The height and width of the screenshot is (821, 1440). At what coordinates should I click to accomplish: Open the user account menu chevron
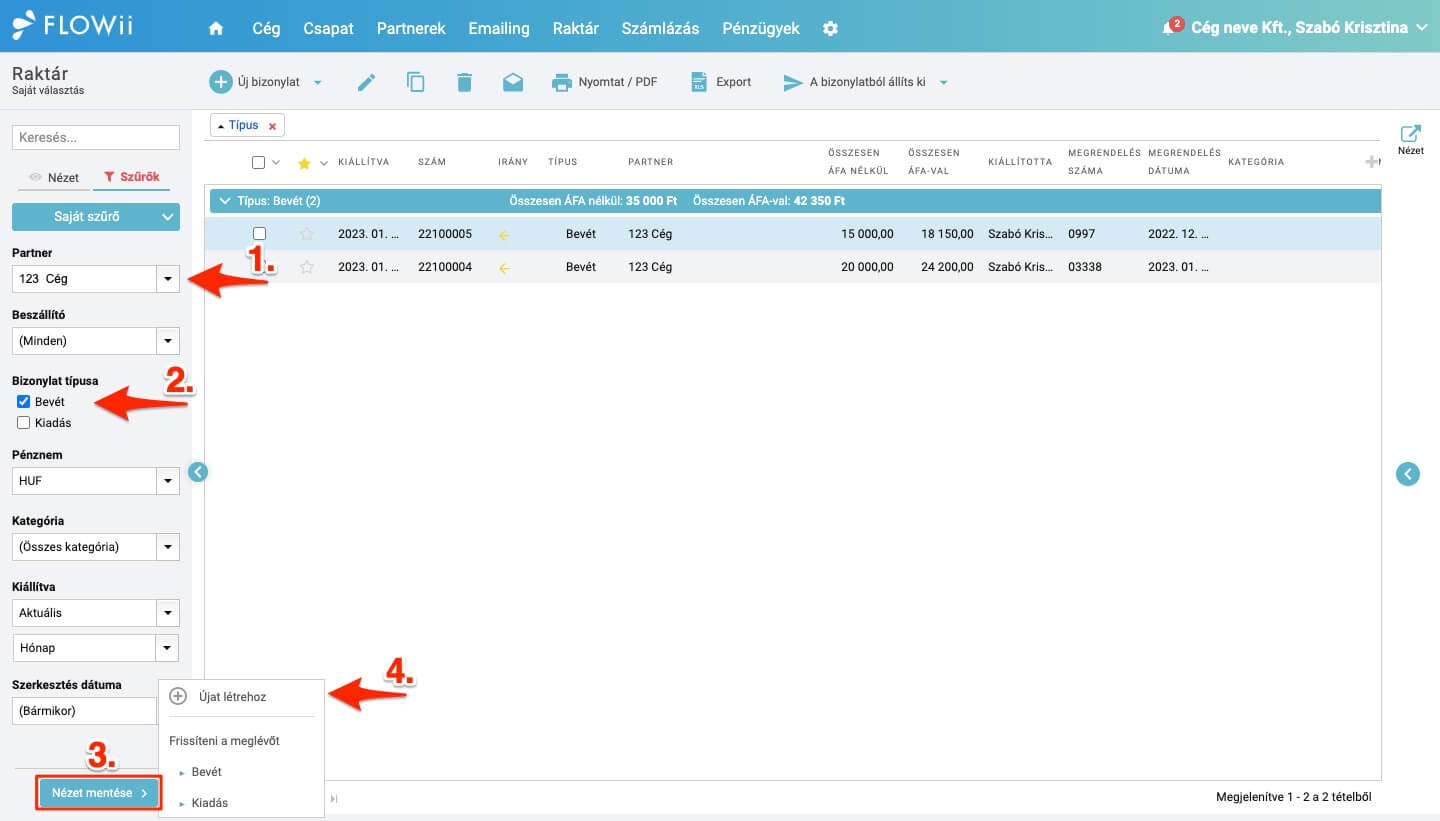coord(1423,28)
